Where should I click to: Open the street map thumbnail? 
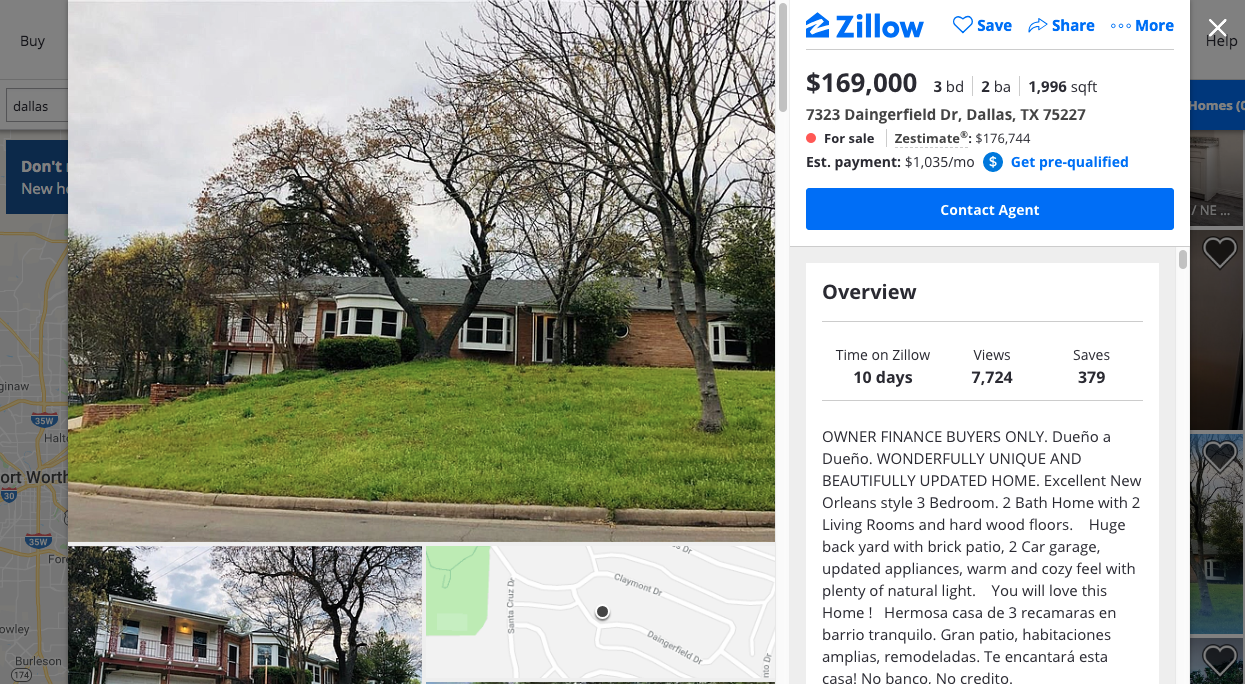(x=600, y=615)
